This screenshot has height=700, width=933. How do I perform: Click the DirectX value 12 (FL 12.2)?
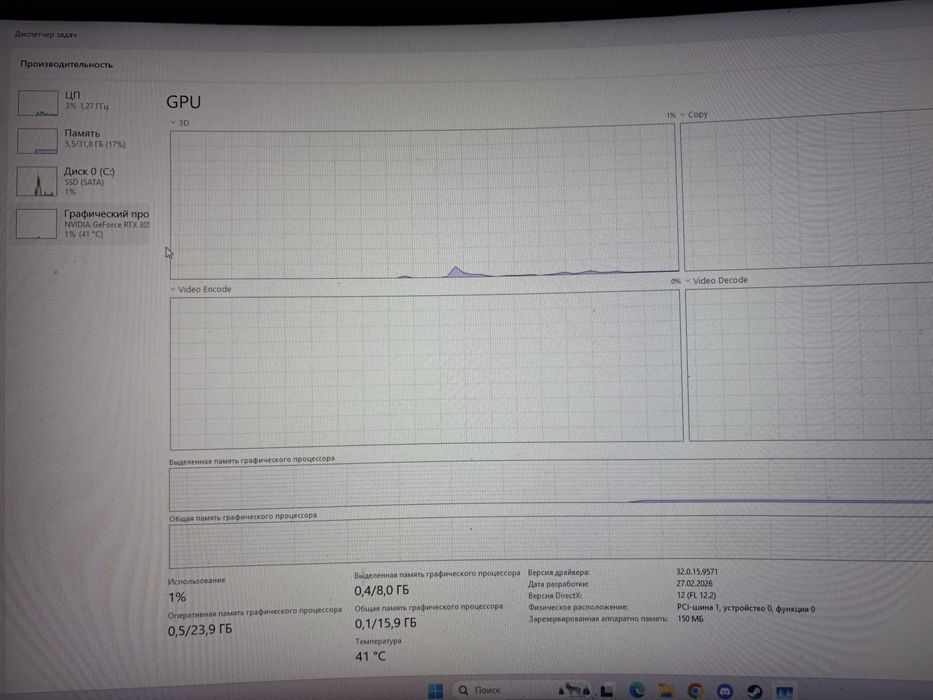pyautogui.click(x=696, y=595)
